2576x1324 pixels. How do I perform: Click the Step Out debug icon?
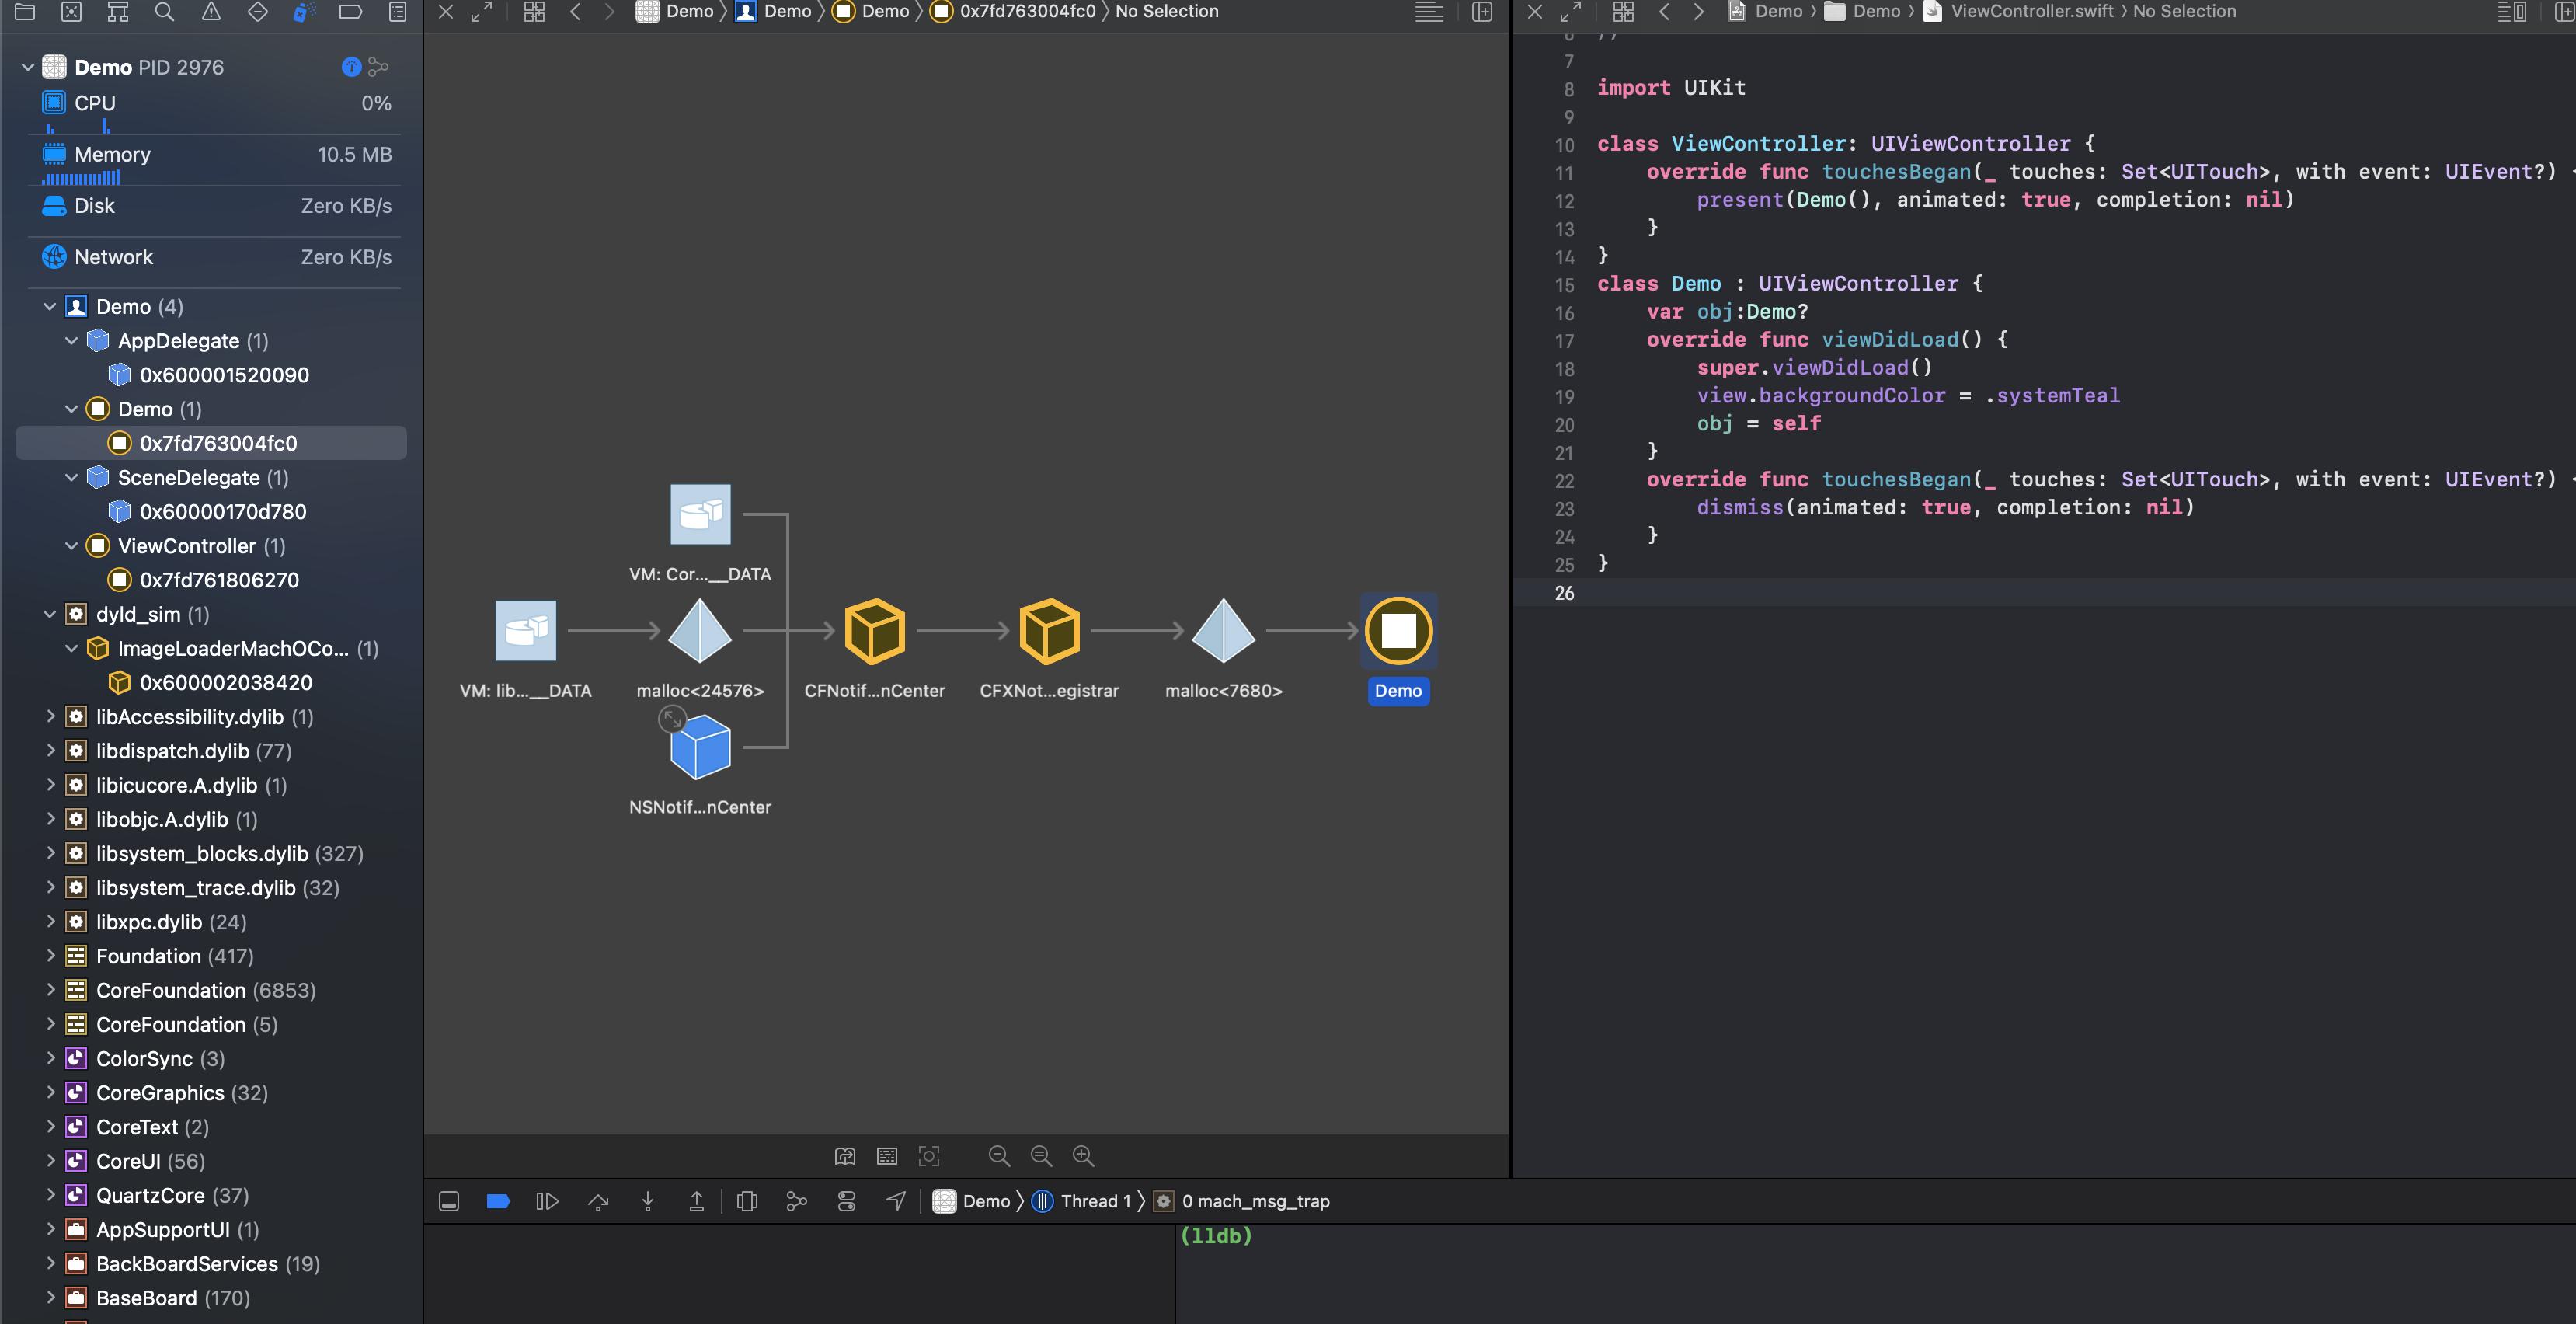pyautogui.click(x=697, y=1201)
